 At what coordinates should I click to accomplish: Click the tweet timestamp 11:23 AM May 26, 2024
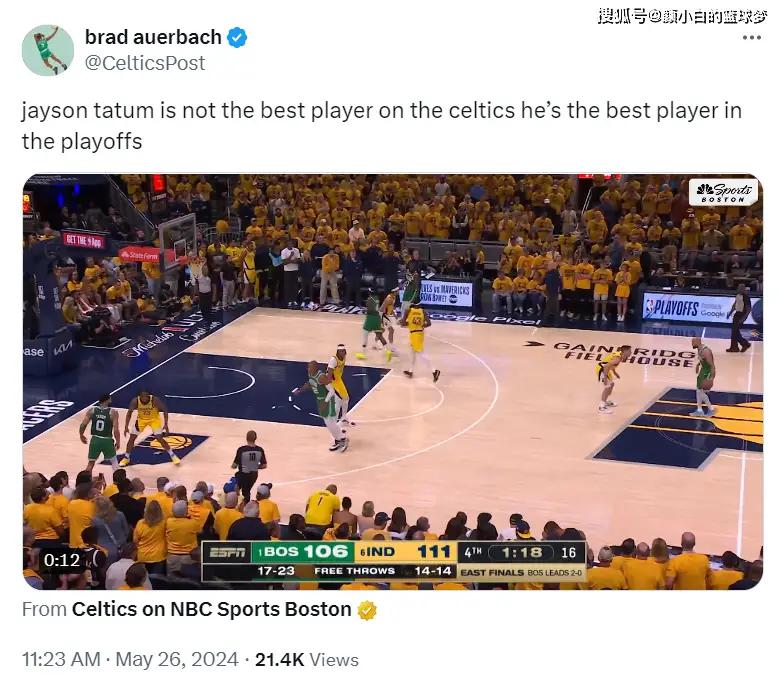click(x=130, y=659)
